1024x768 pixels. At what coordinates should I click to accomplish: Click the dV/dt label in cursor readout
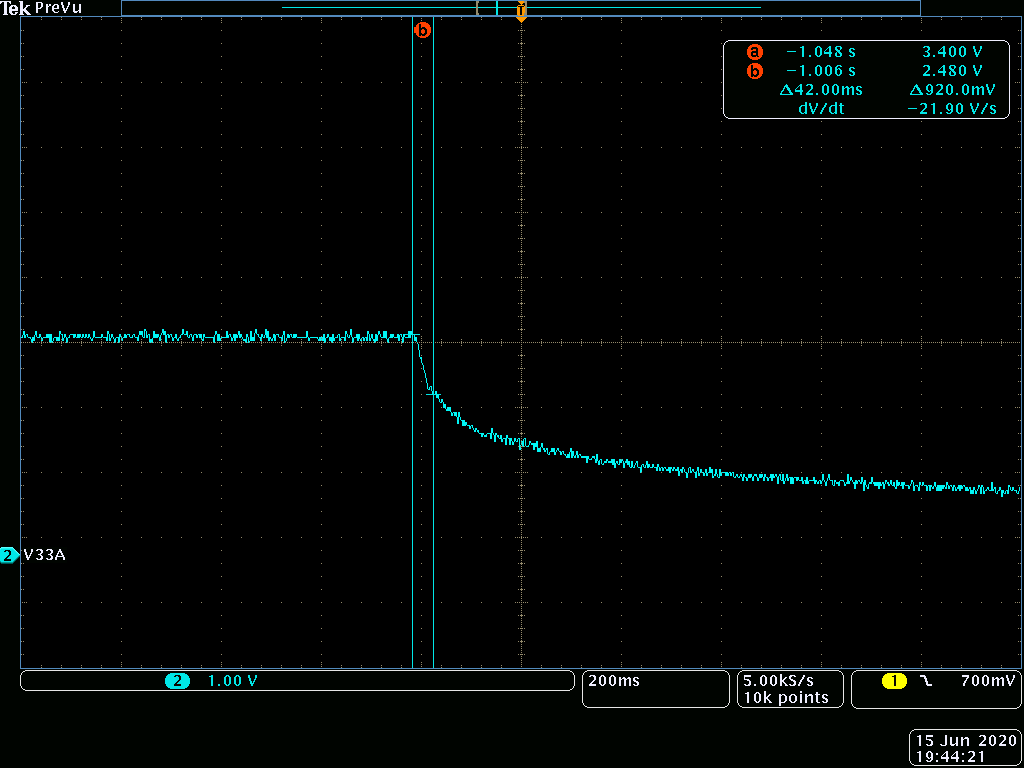(821, 109)
